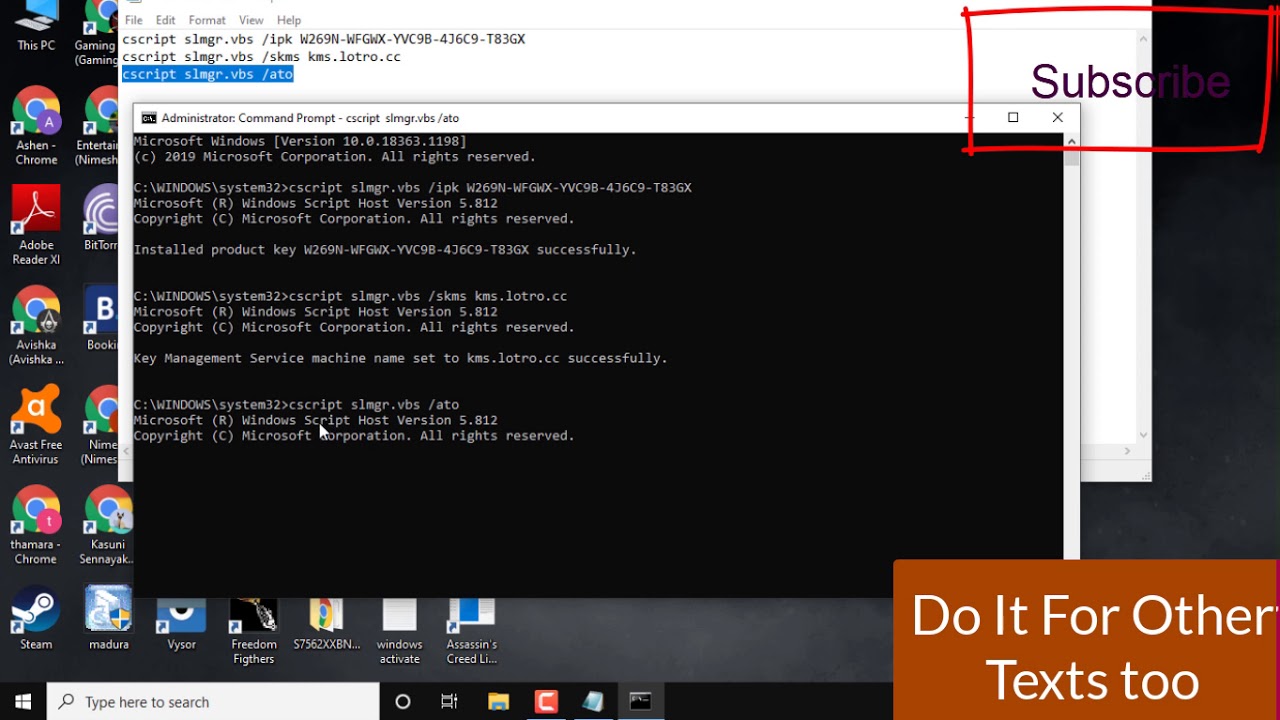Click the Windows Start button

point(23,702)
